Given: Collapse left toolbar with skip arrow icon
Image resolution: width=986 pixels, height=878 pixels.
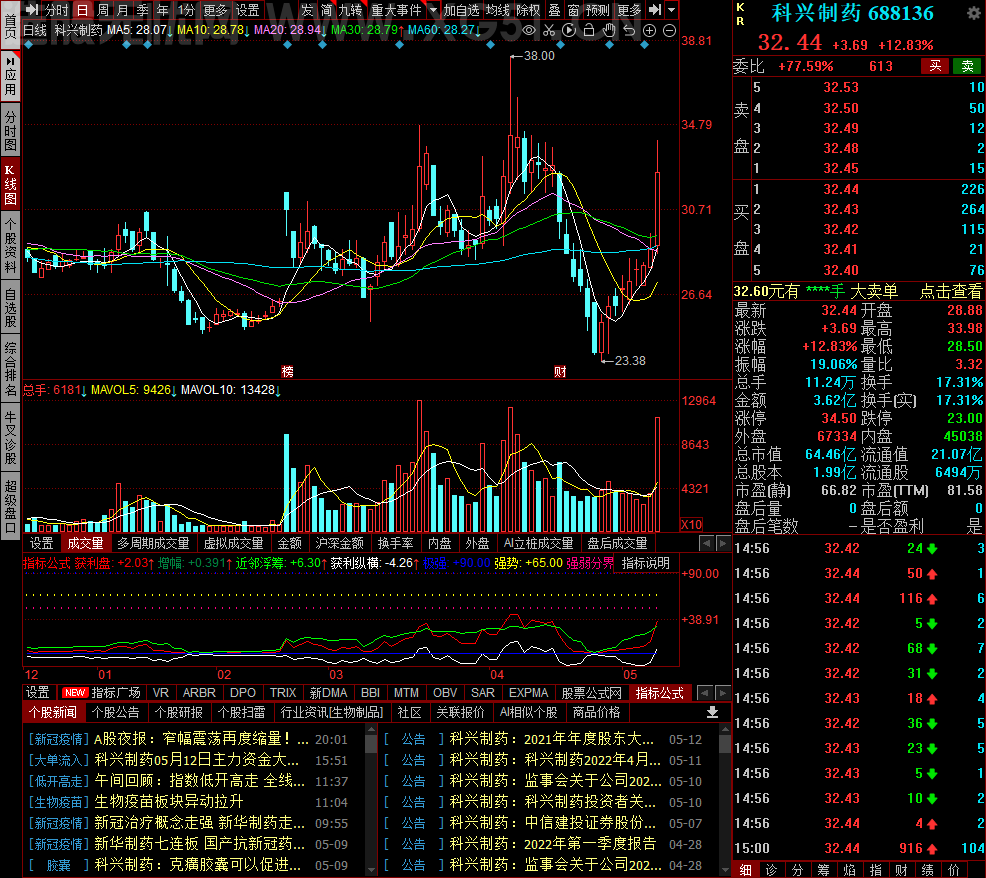Looking at the screenshot, I should pos(31,9).
